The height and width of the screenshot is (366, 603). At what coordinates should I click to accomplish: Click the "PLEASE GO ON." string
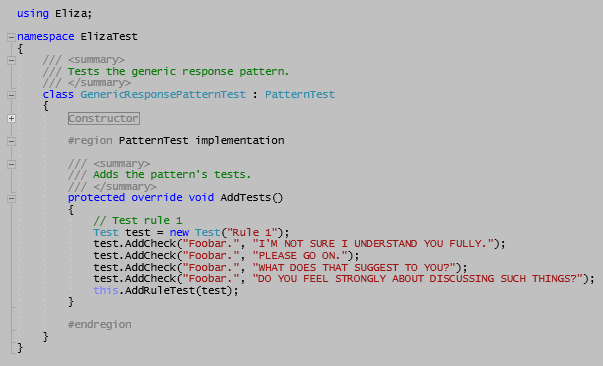point(300,256)
